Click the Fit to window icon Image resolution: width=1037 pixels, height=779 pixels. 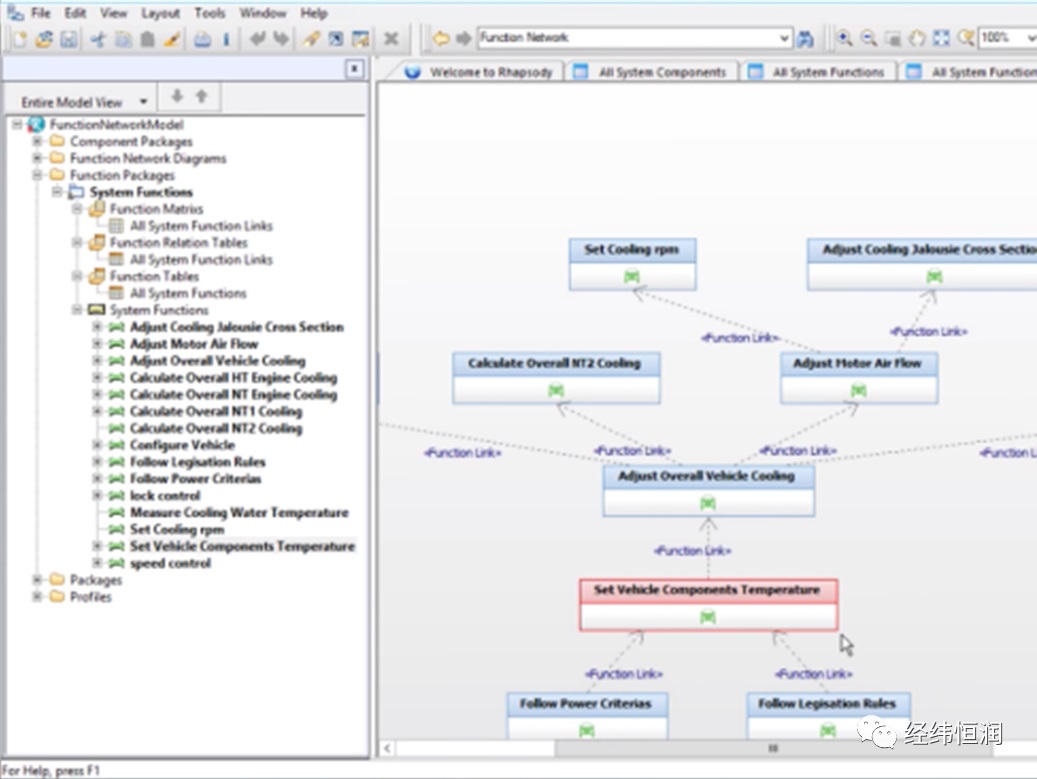coord(941,38)
